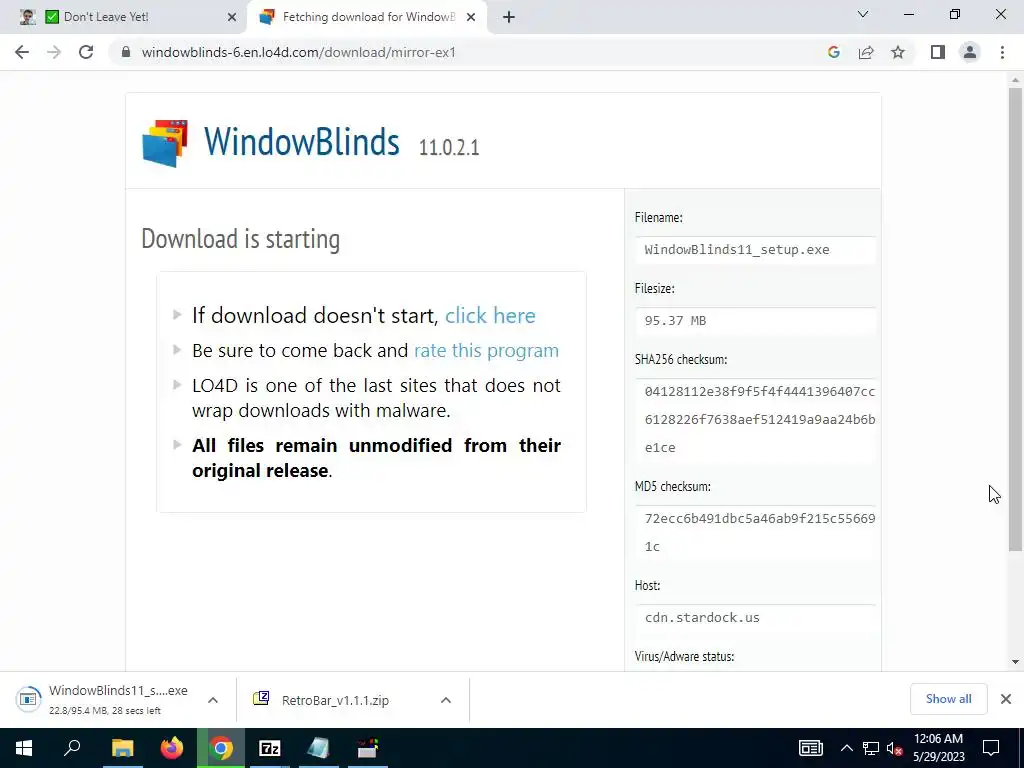1024x768 pixels.
Task: Open the Chrome profile menu
Action: [x=970, y=52]
